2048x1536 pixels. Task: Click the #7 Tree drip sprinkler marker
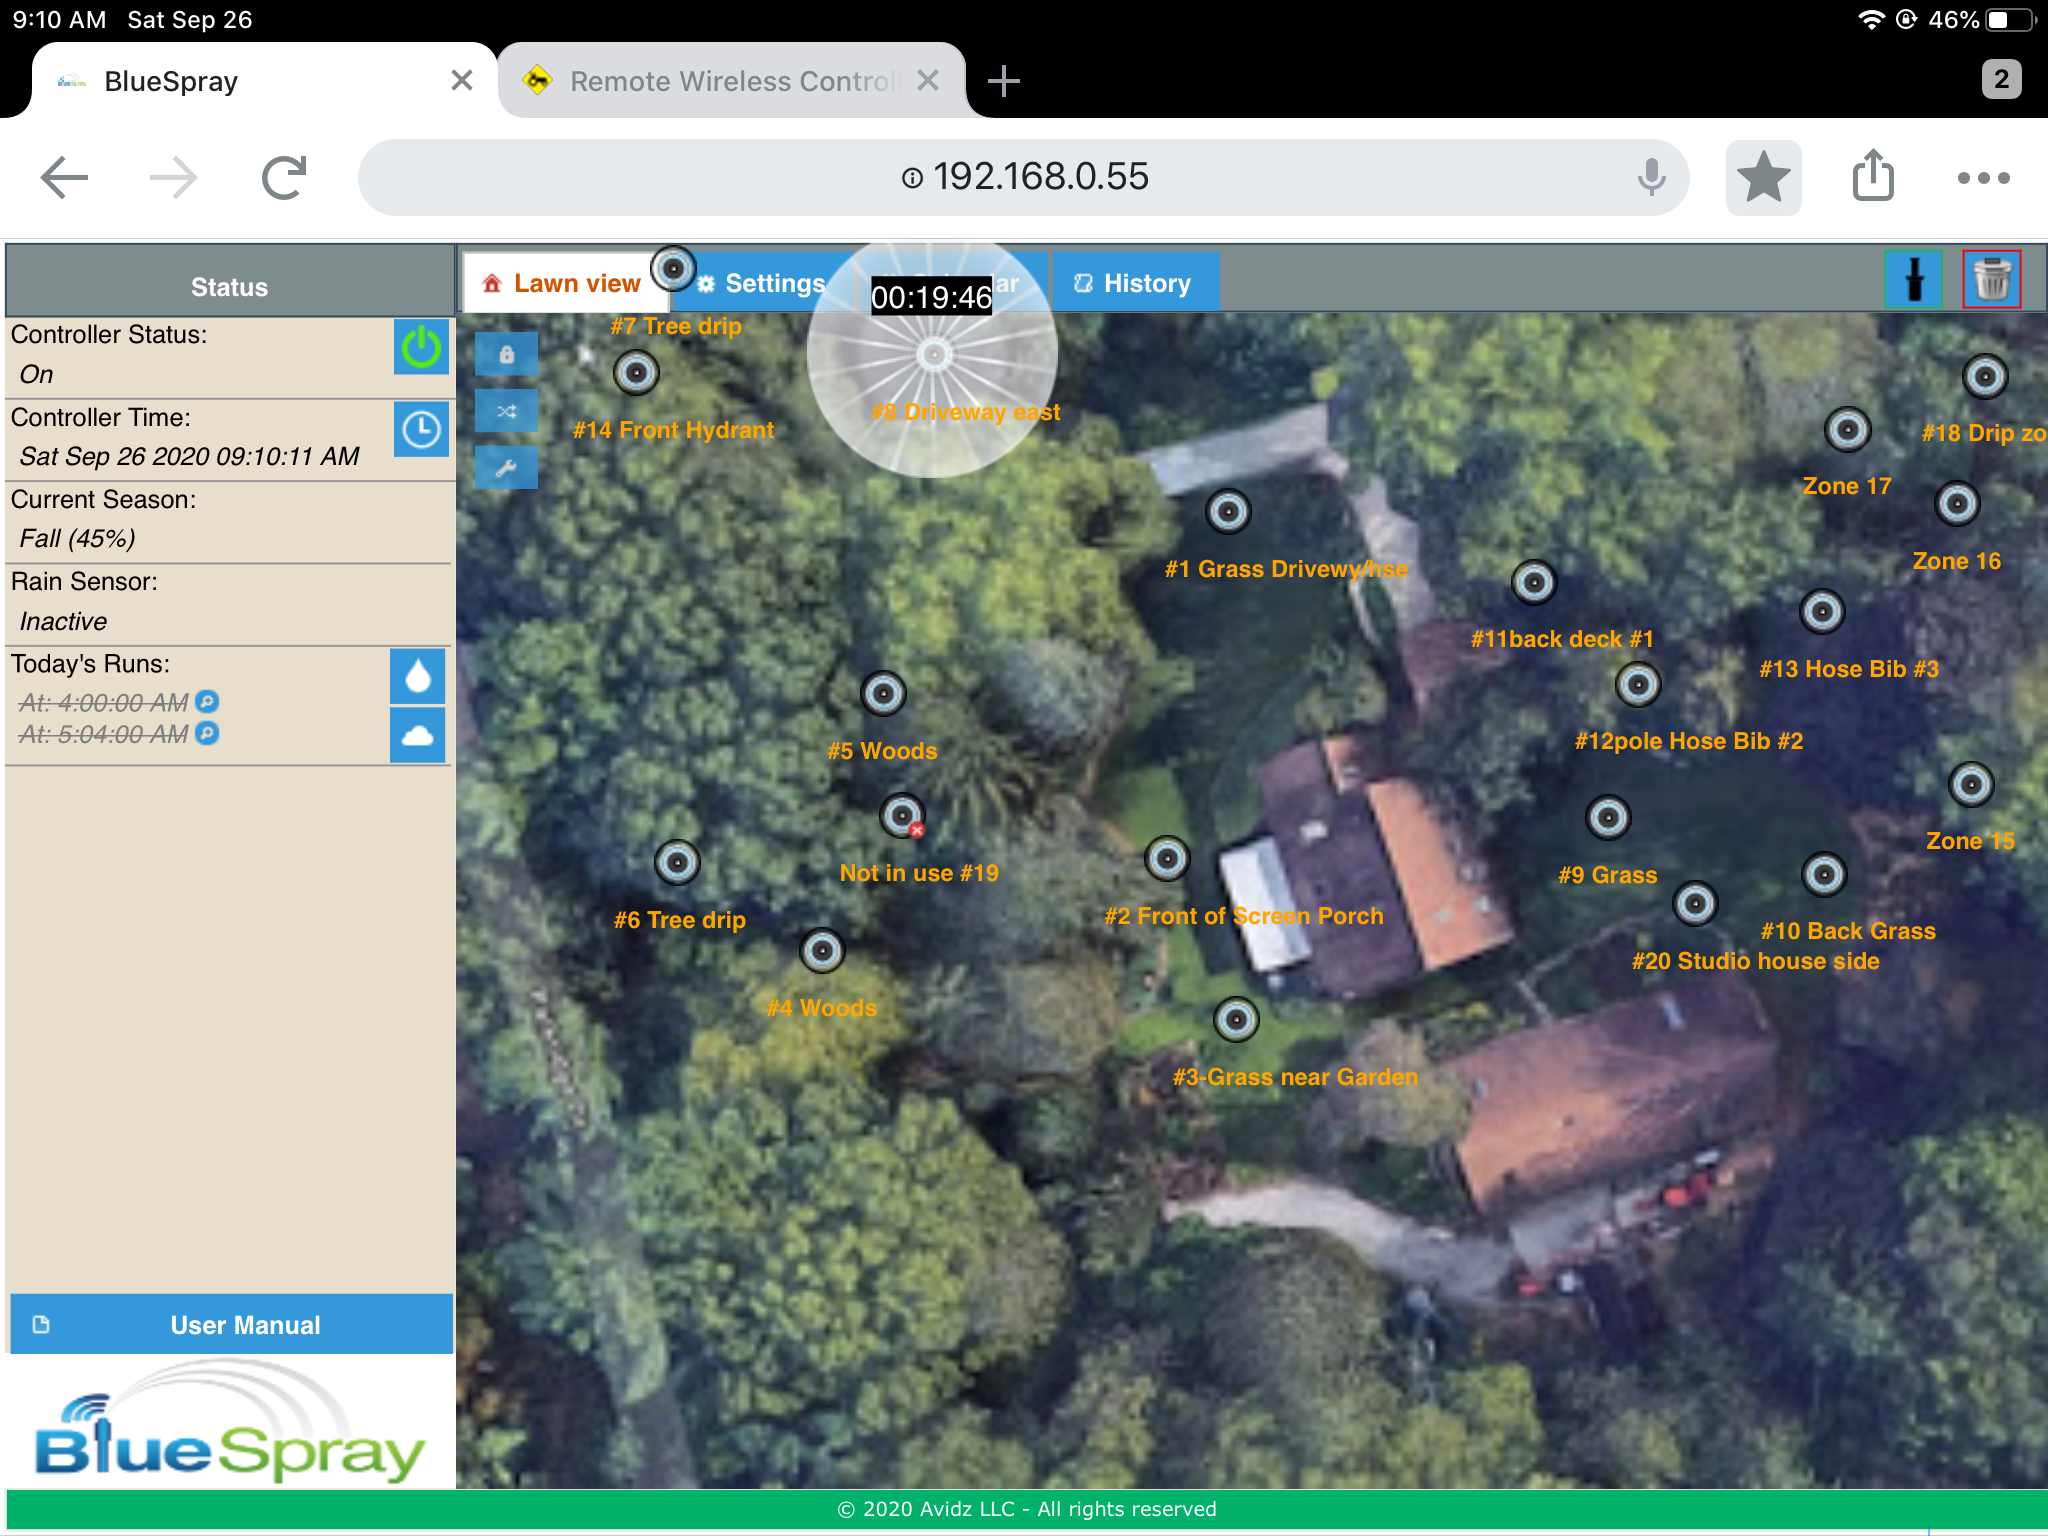click(x=674, y=268)
